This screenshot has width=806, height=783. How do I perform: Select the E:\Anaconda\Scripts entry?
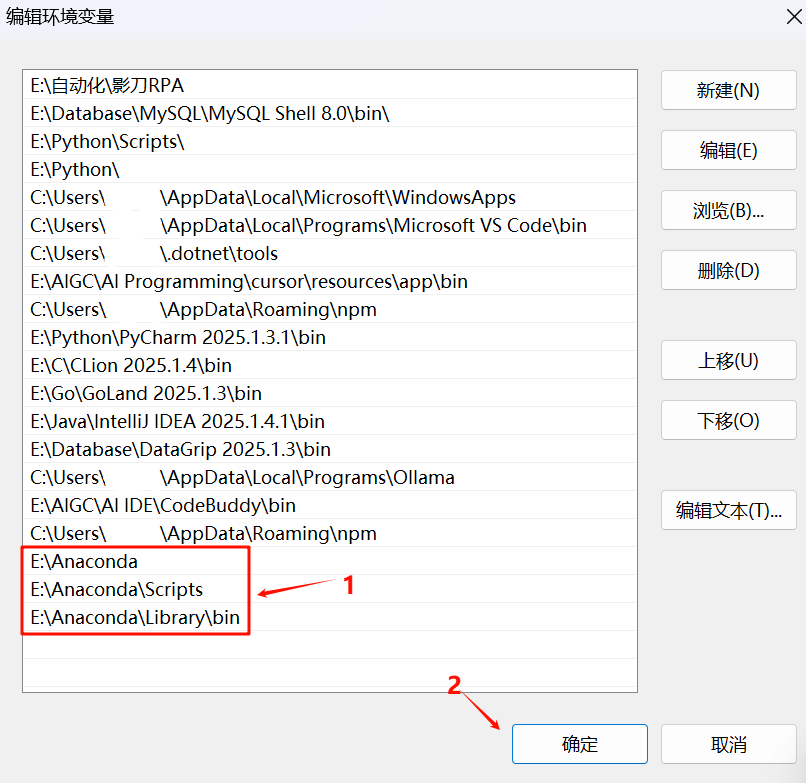pyautogui.click(x=117, y=590)
